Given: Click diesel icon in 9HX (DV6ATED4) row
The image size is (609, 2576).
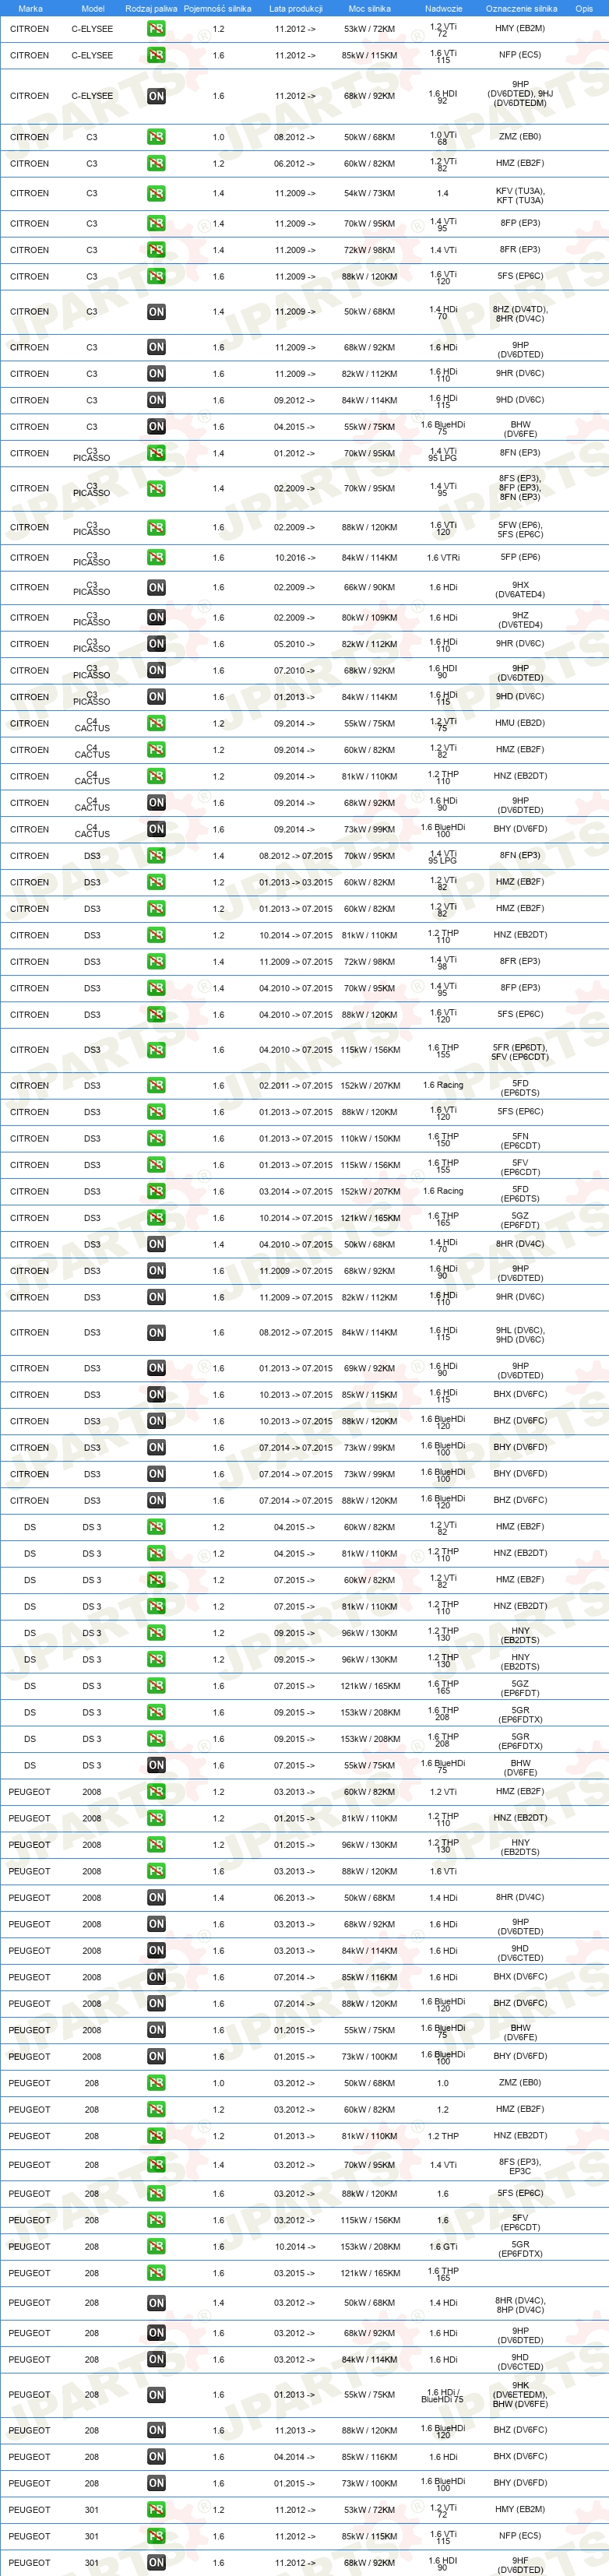Looking at the screenshot, I should point(156,588).
